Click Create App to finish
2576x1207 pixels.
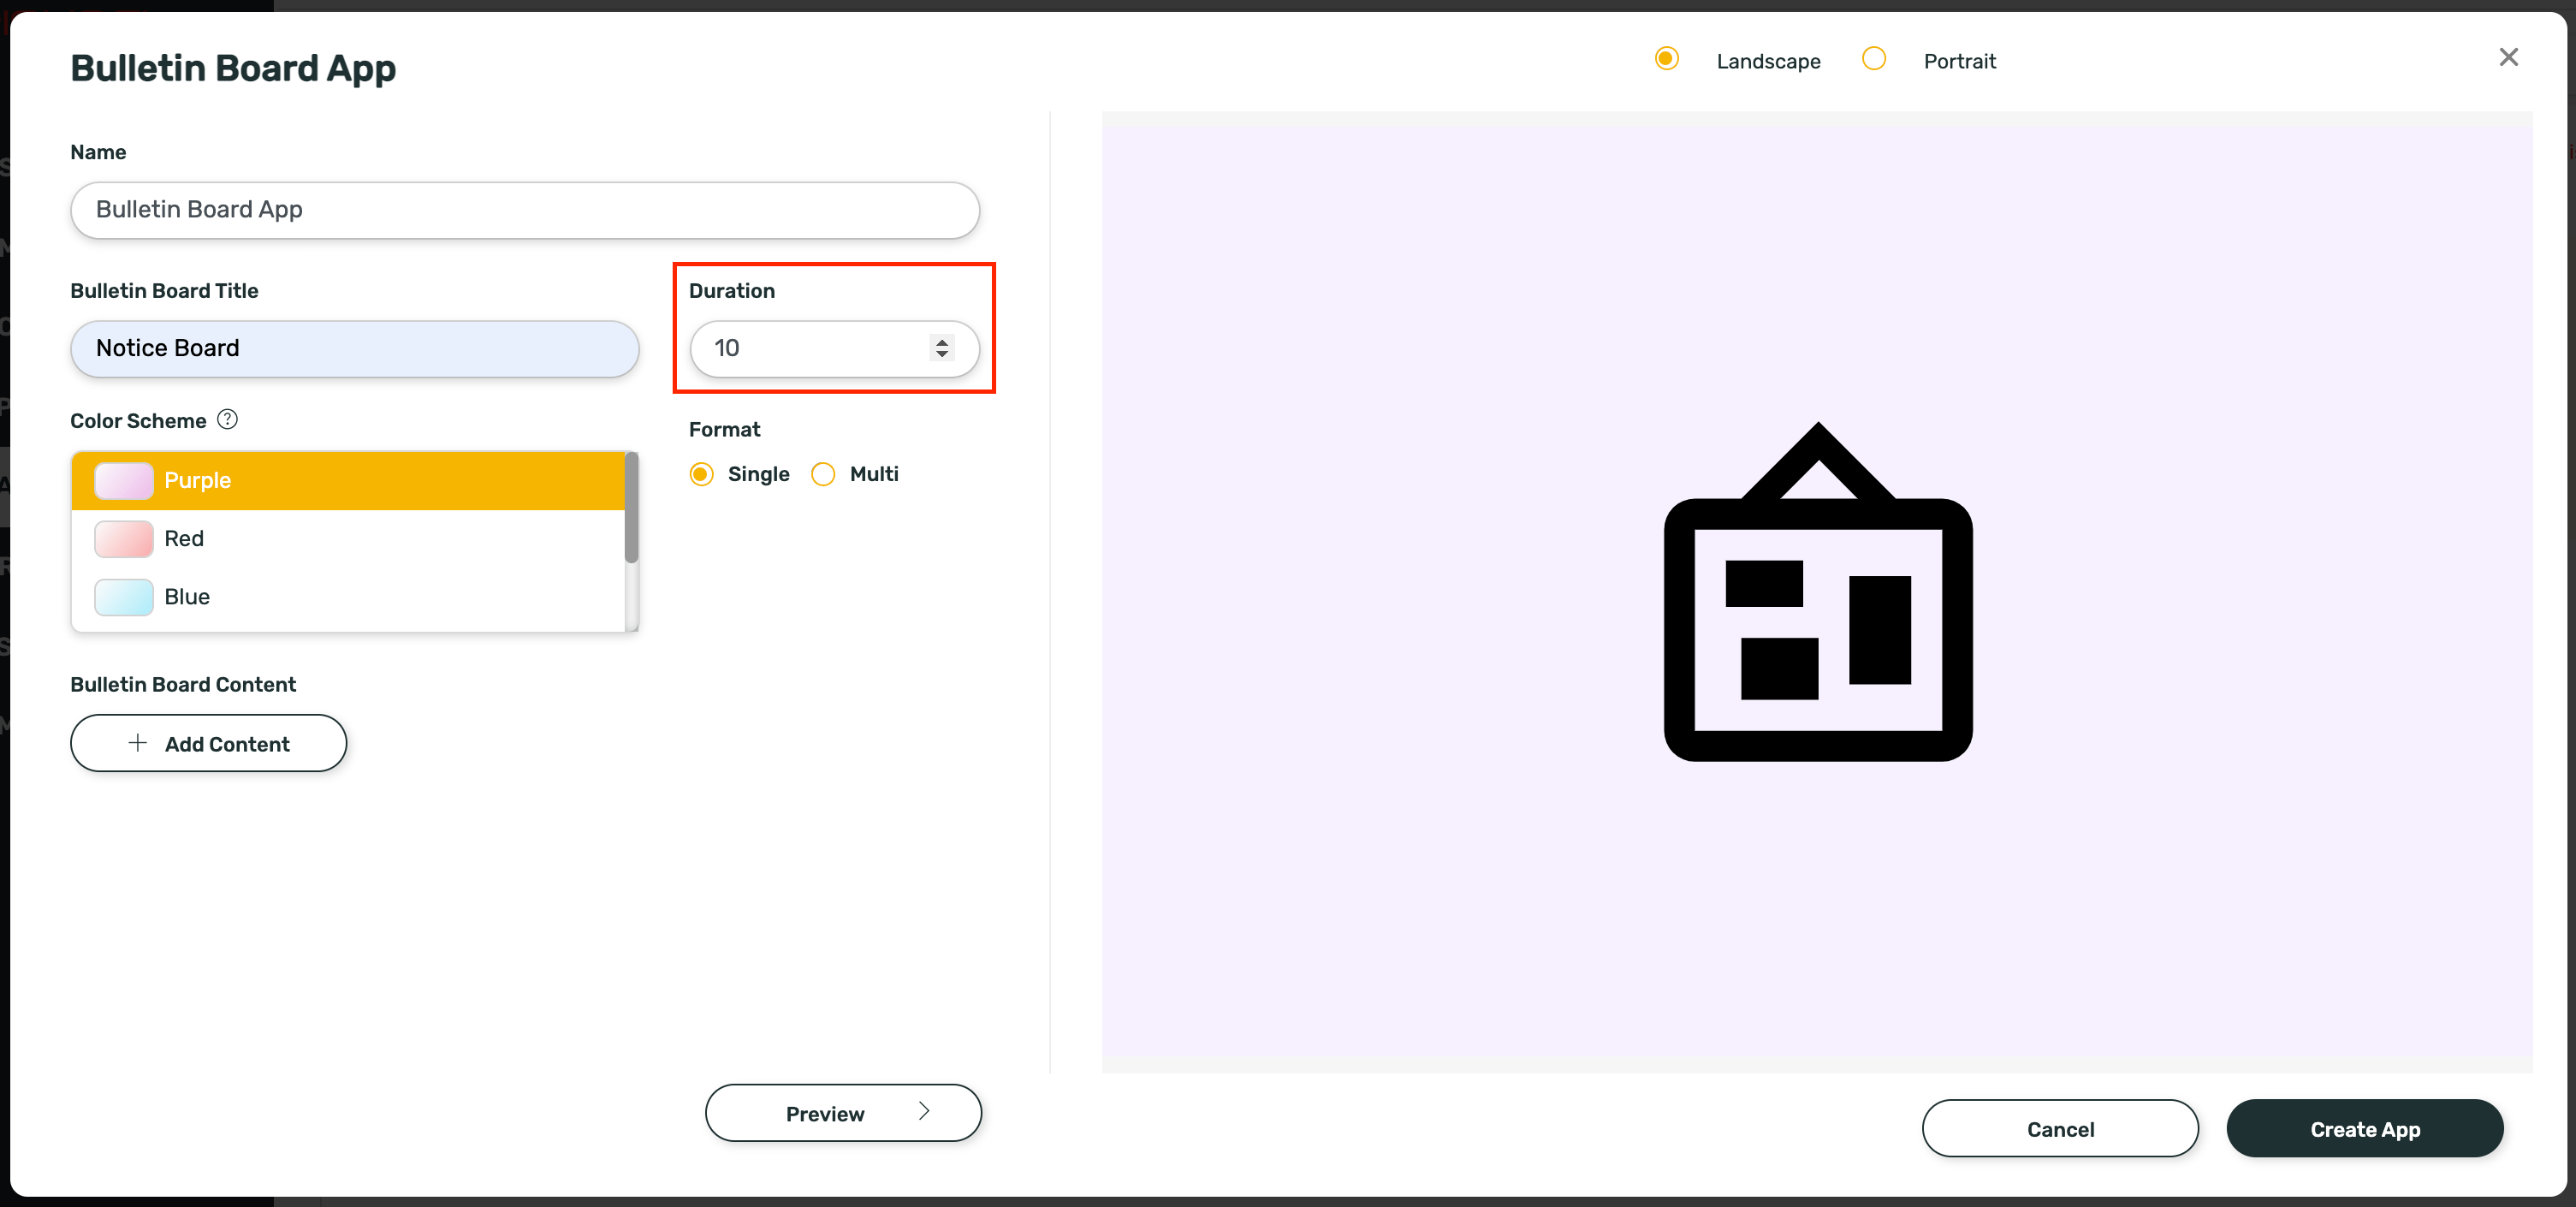pos(2364,1128)
